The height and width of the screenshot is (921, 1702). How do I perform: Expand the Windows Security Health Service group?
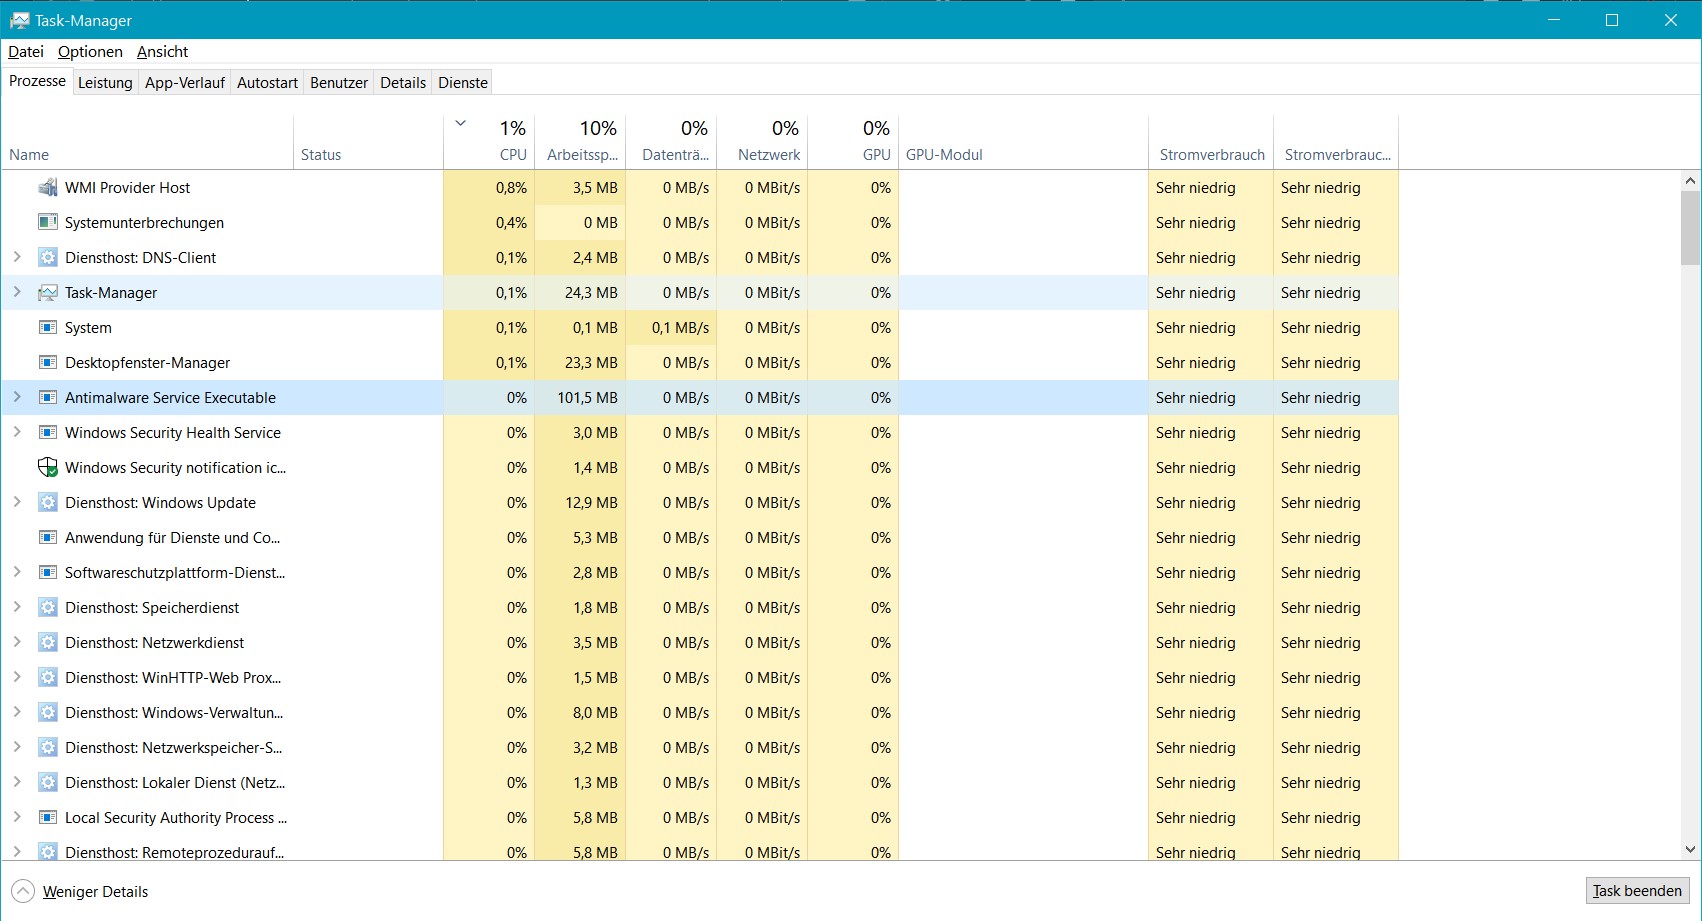click(17, 432)
